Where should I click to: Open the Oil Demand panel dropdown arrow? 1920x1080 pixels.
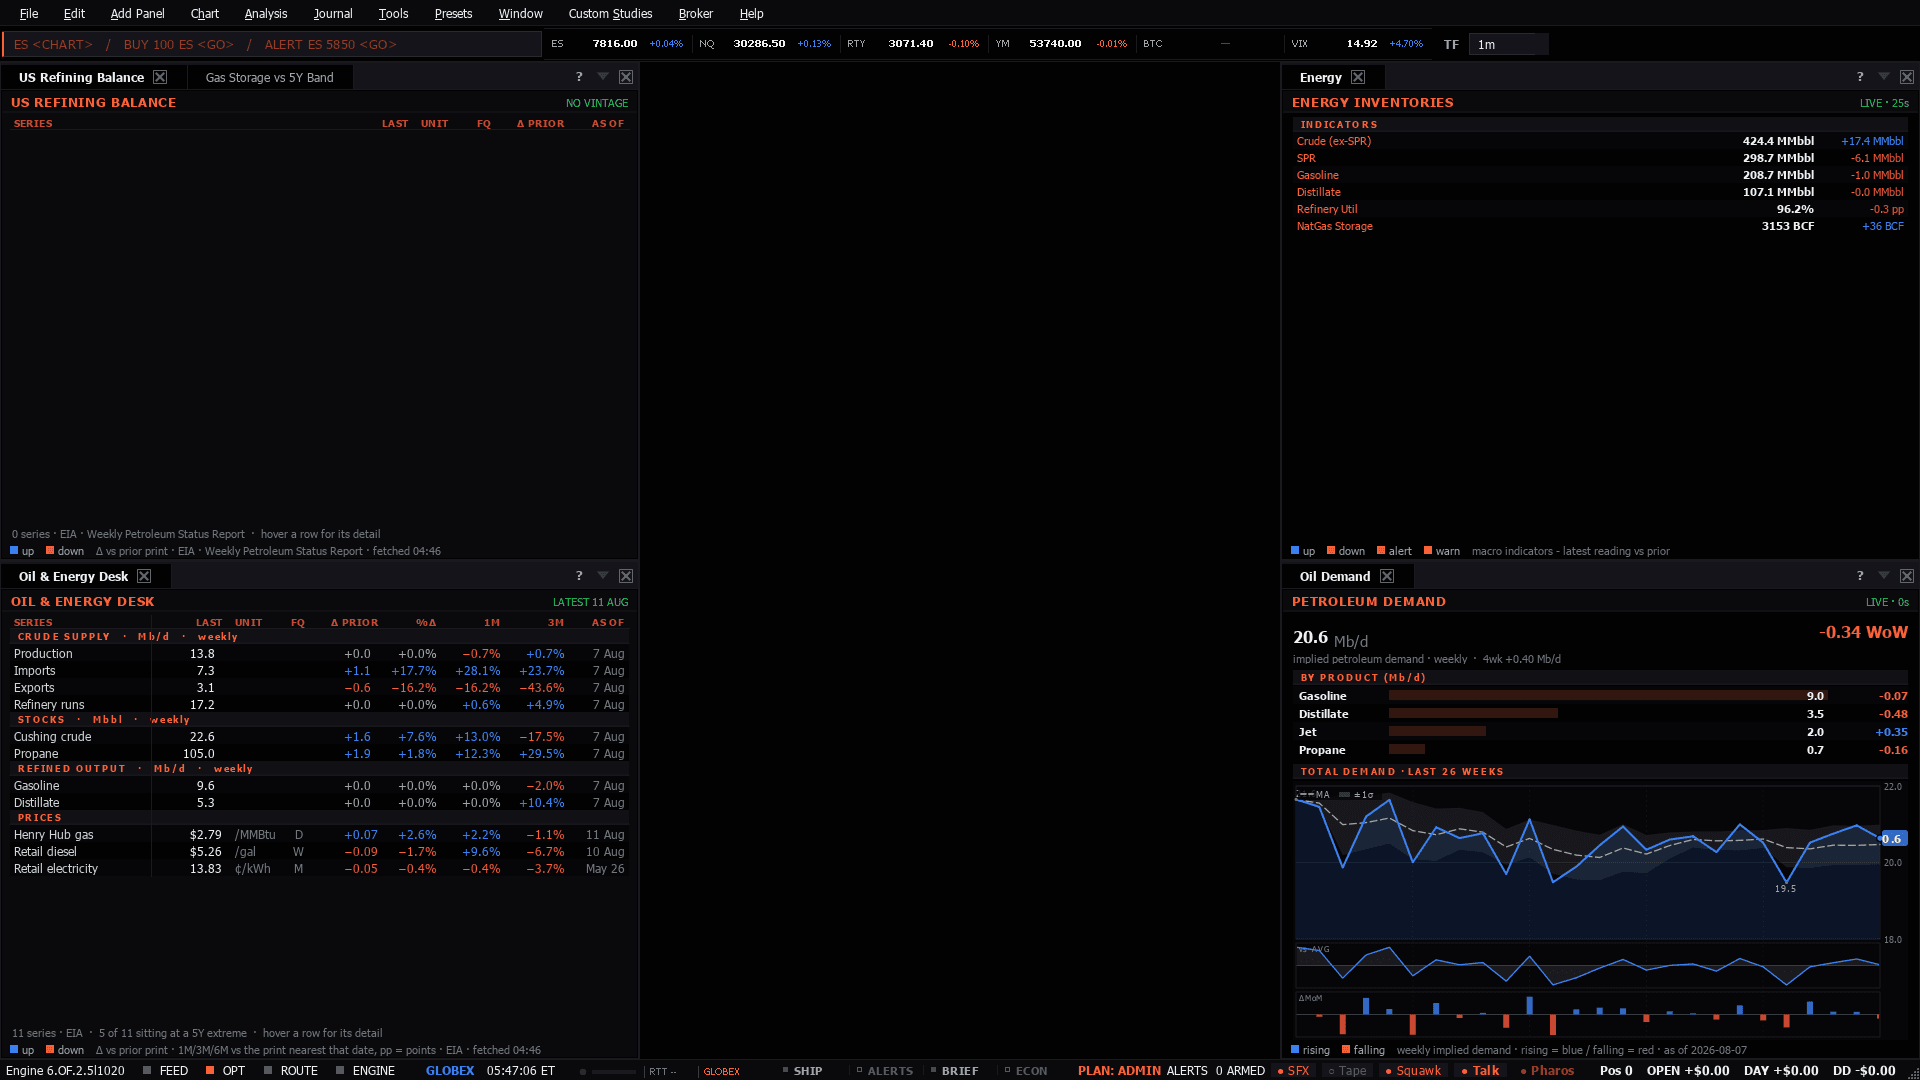1884,576
